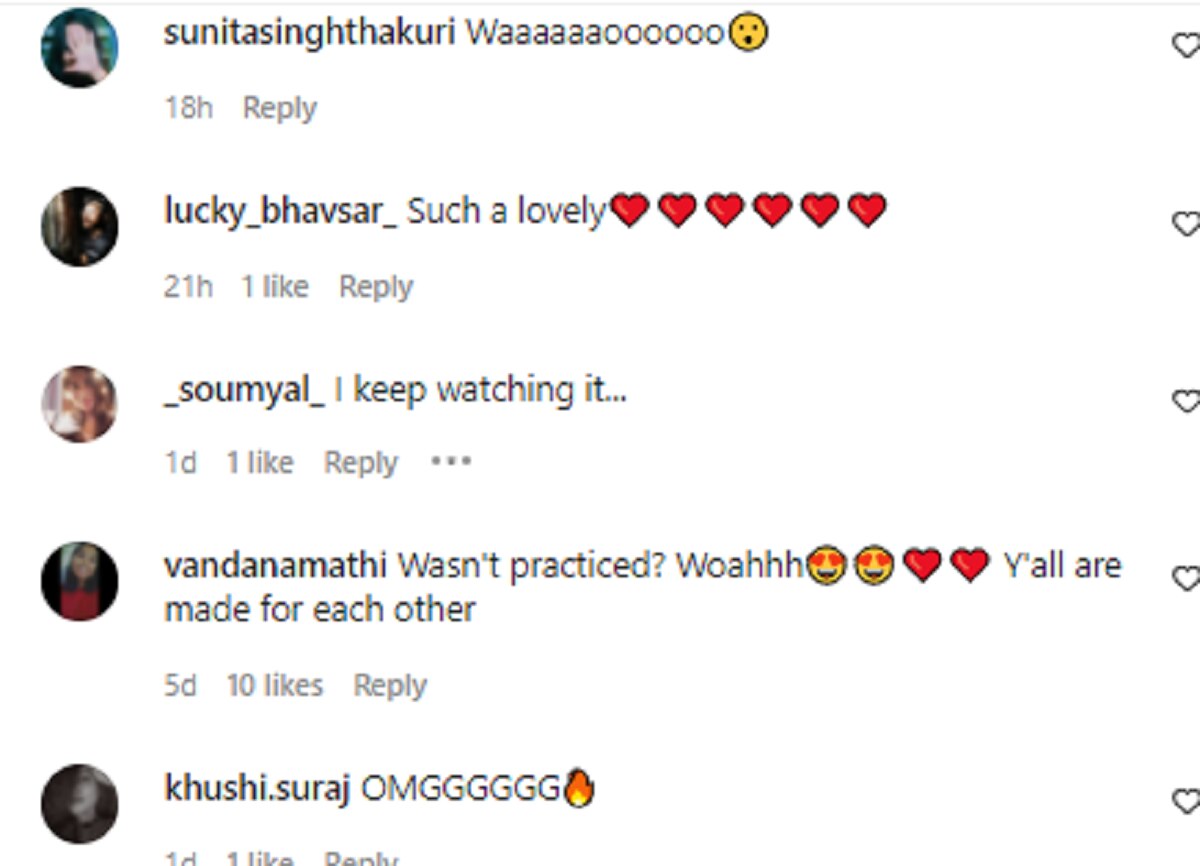The image size is (1200, 866).
Task: Like vandanamathi's comment using the heart
Action: click(x=1187, y=578)
